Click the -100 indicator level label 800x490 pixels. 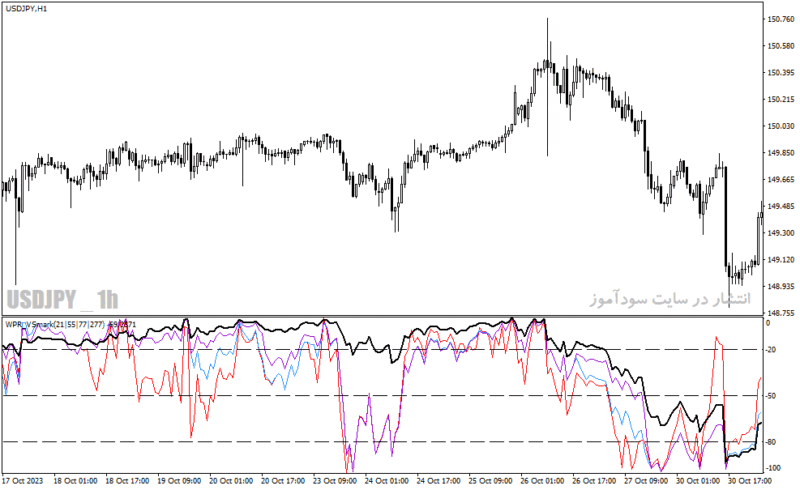click(773, 468)
